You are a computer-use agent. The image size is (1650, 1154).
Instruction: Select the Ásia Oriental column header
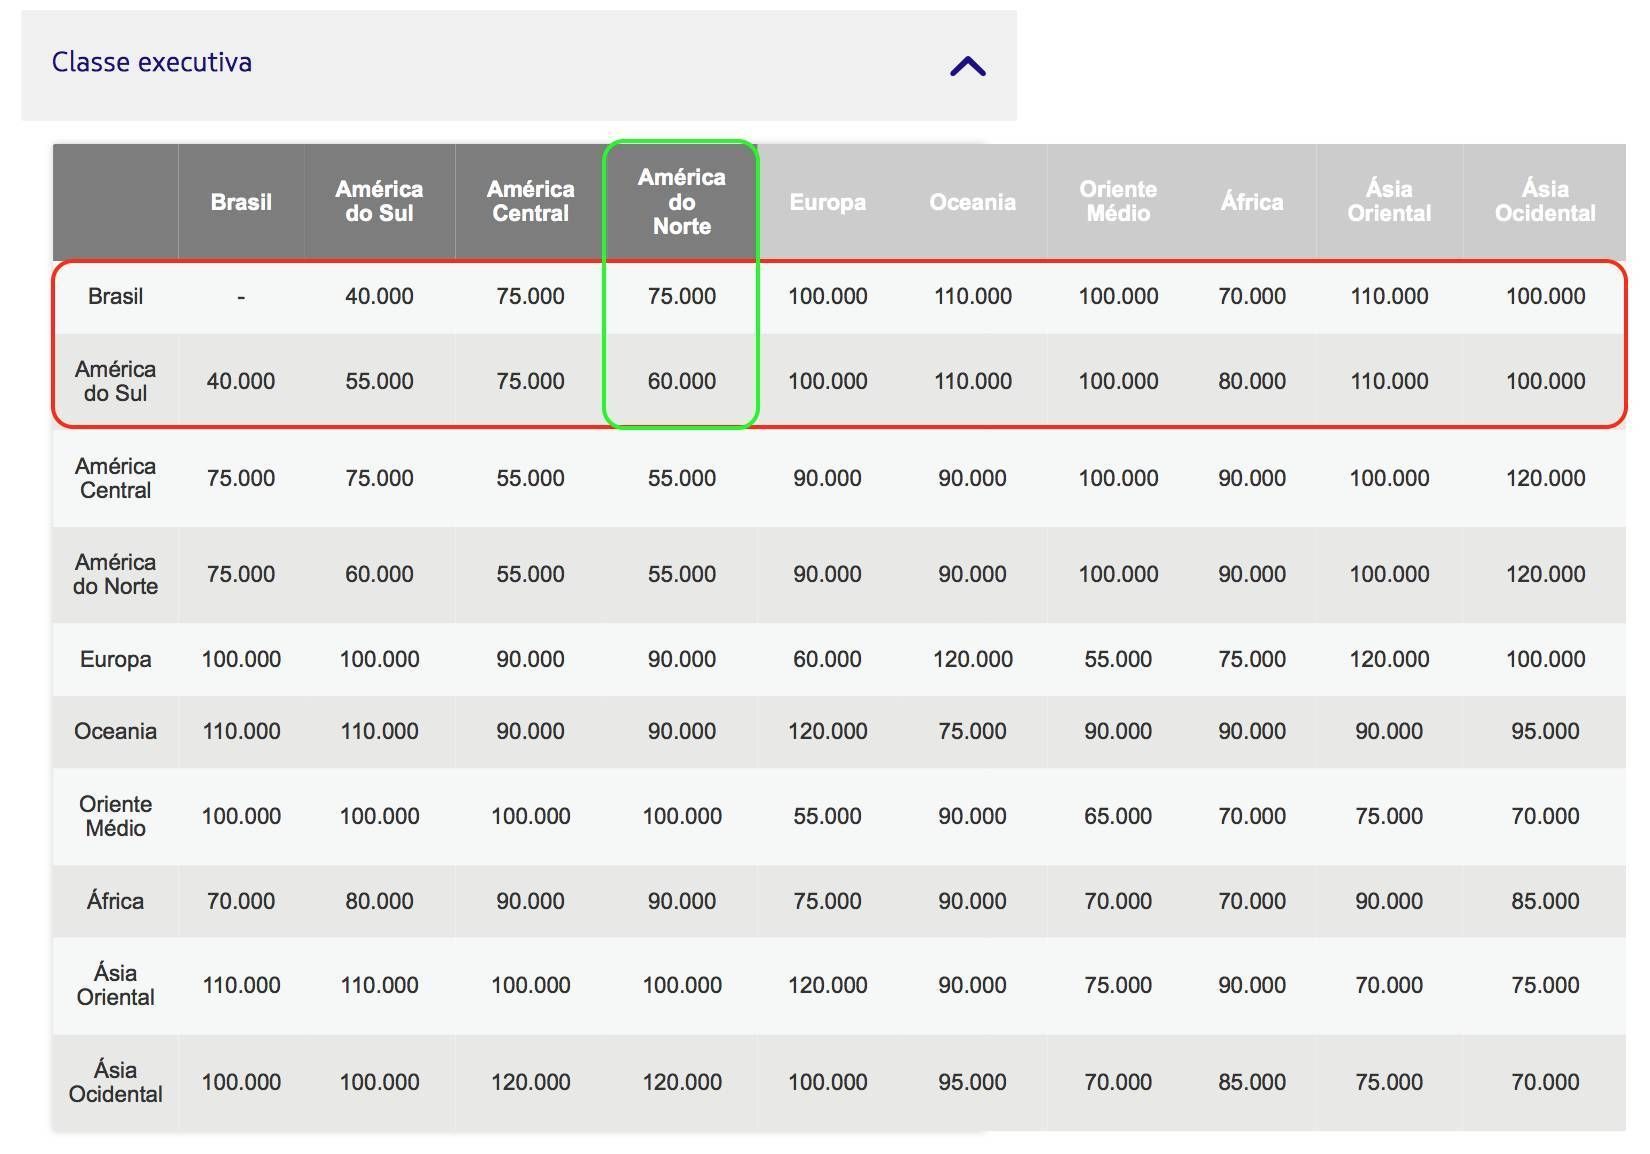[x=1389, y=201]
